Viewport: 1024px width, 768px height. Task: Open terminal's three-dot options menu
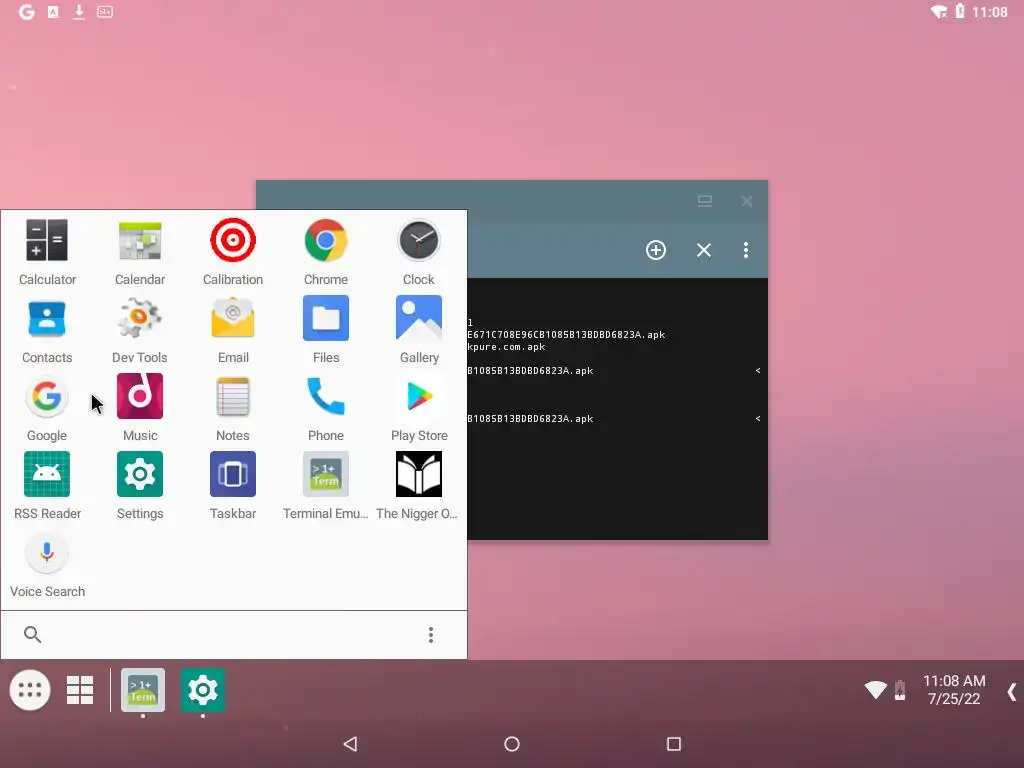click(746, 250)
